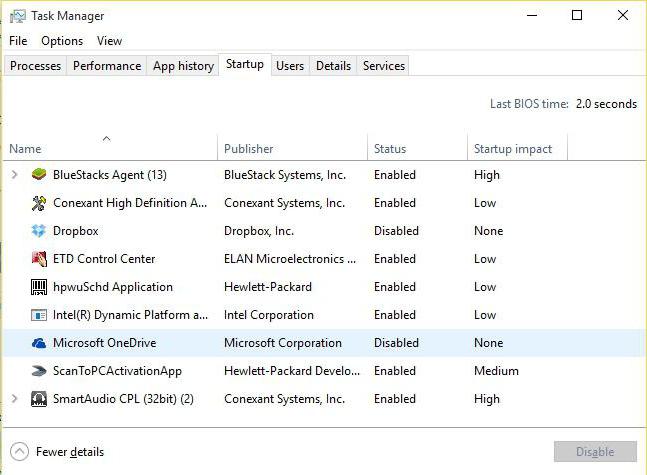Click the Hewlett-Packard publisher in hpwuSchd row

click(268, 287)
